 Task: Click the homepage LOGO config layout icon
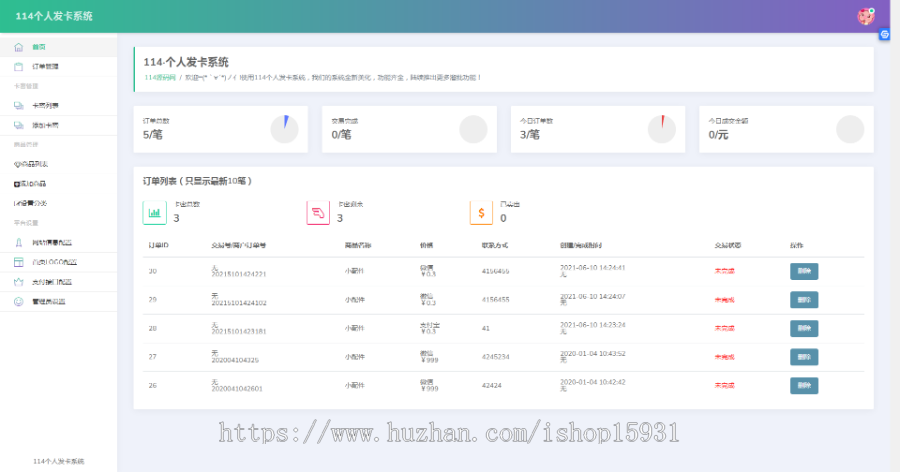click(18, 262)
